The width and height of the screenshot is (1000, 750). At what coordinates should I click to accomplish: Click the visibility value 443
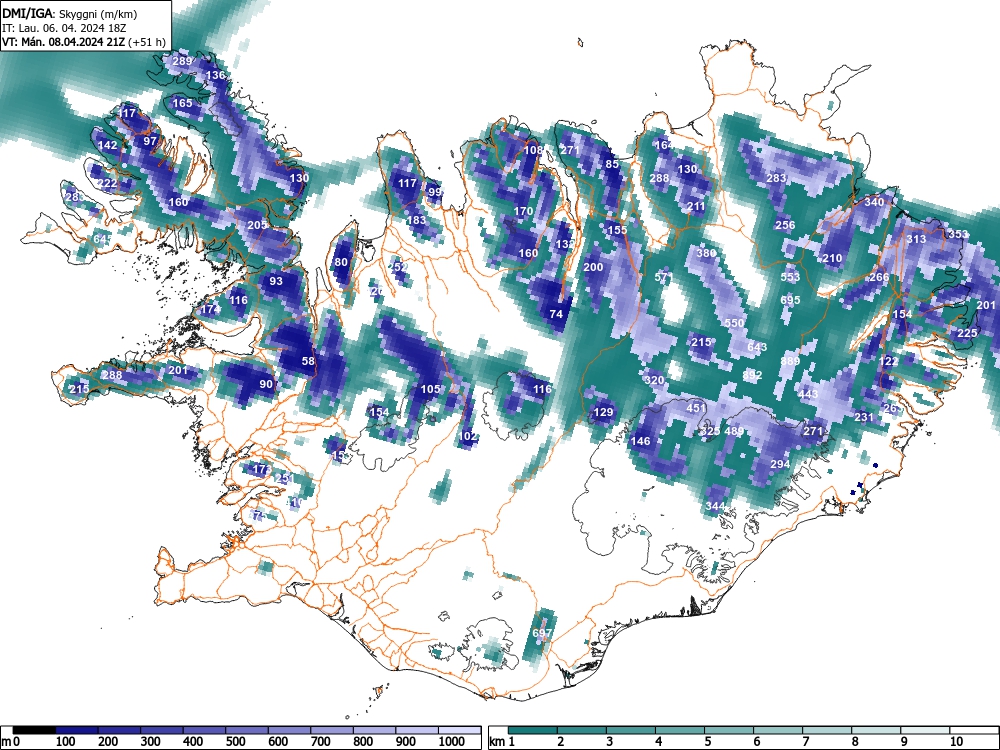coord(808,393)
